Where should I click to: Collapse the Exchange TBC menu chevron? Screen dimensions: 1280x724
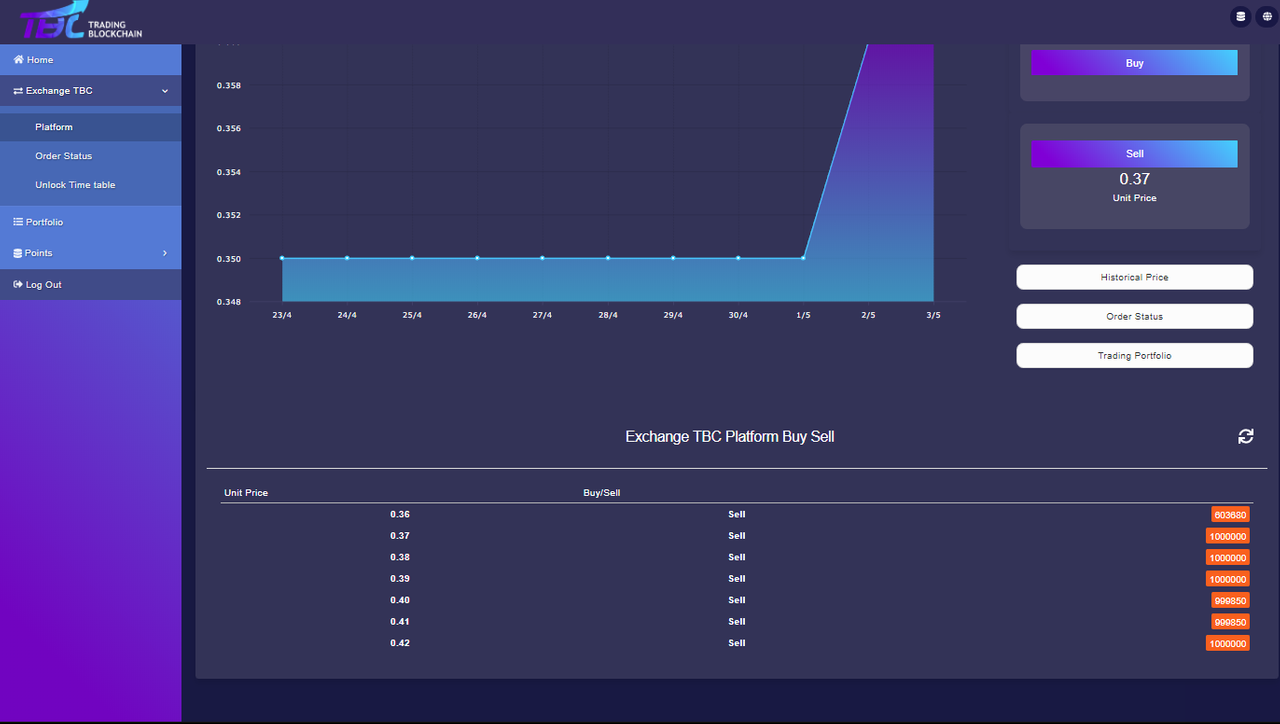pyautogui.click(x=165, y=91)
